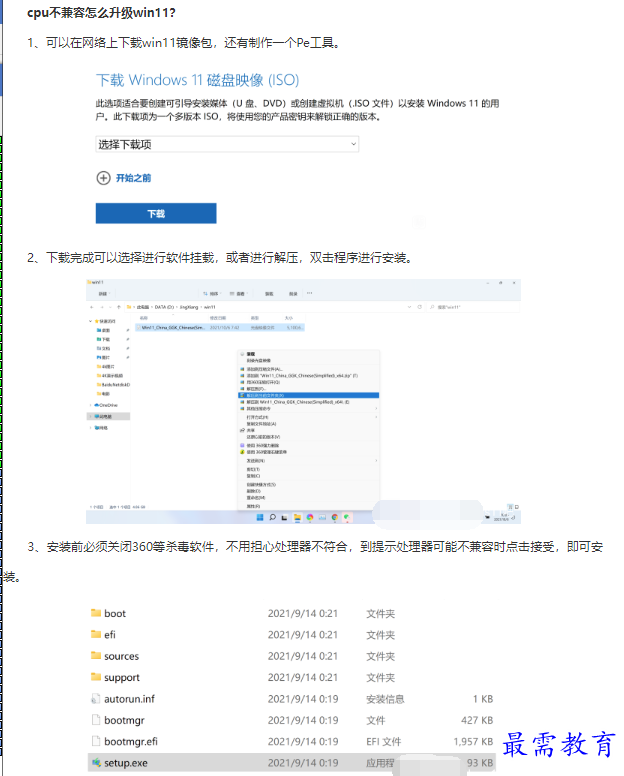
Task: Click the Search magnifier in embedded taskbar
Action: [272, 518]
